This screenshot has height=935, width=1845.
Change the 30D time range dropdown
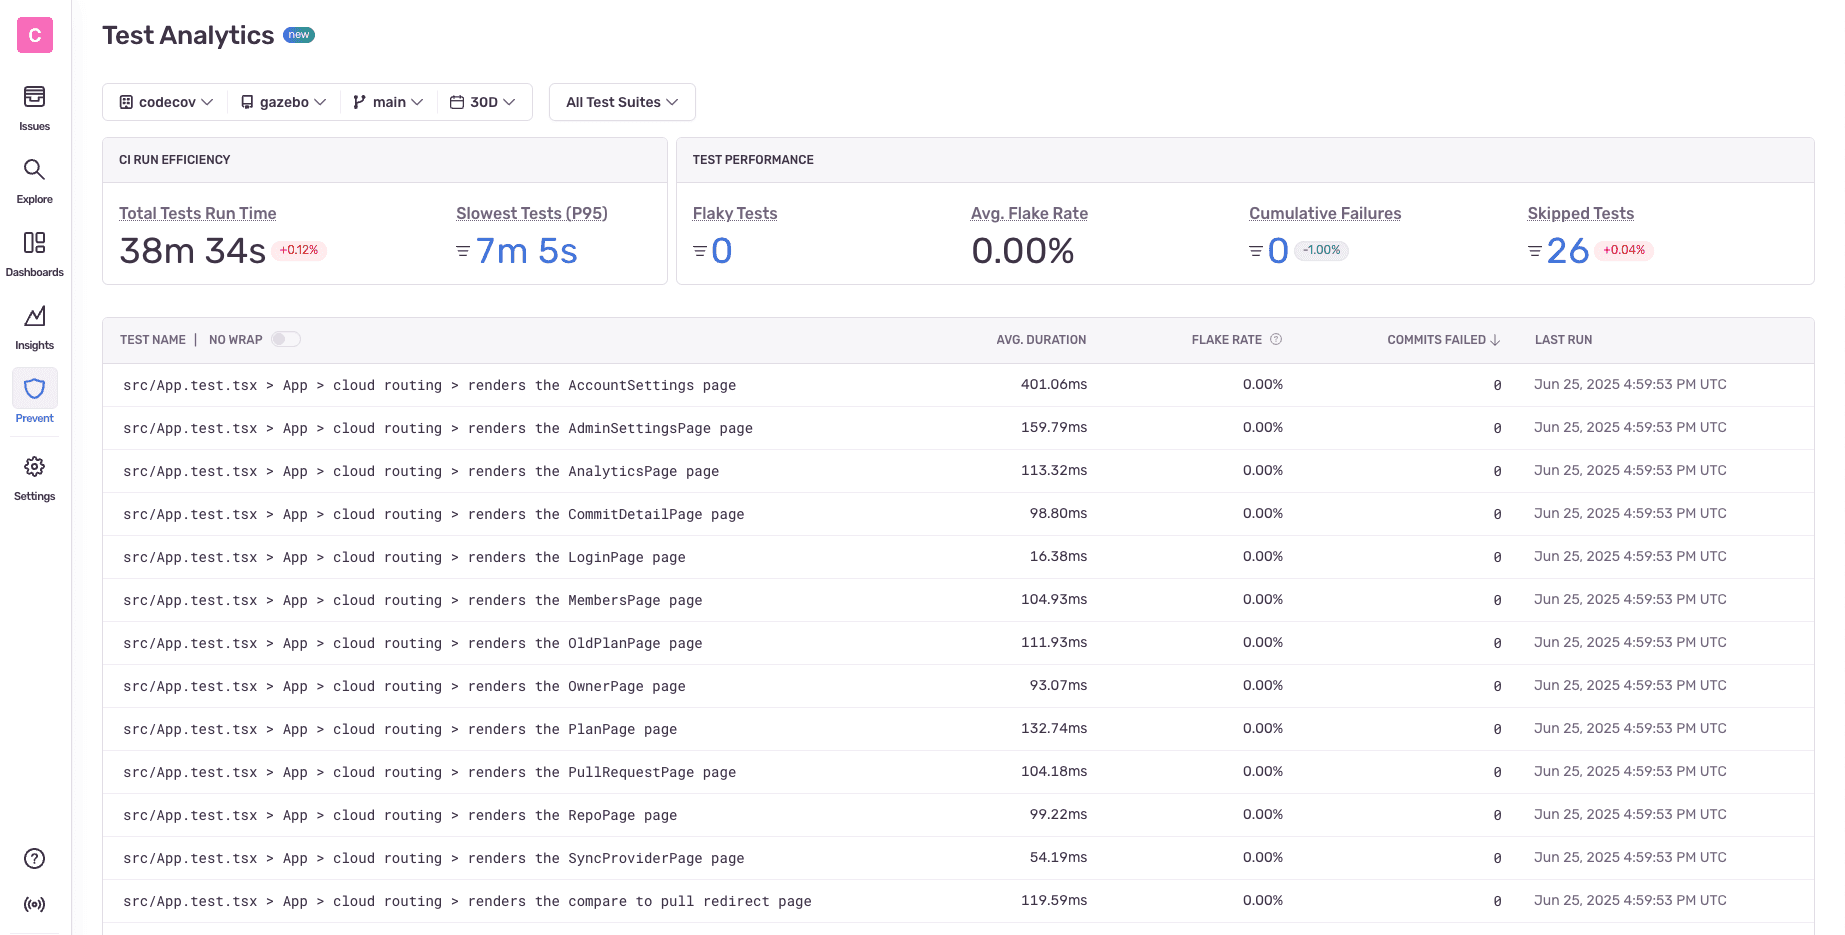click(x=483, y=101)
